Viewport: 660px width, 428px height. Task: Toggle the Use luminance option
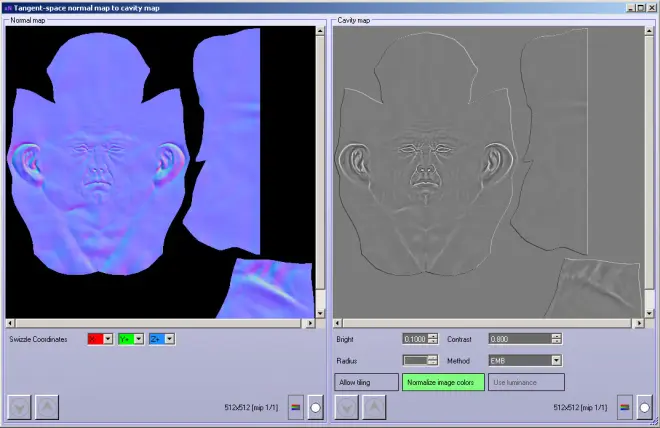(x=526, y=382)
